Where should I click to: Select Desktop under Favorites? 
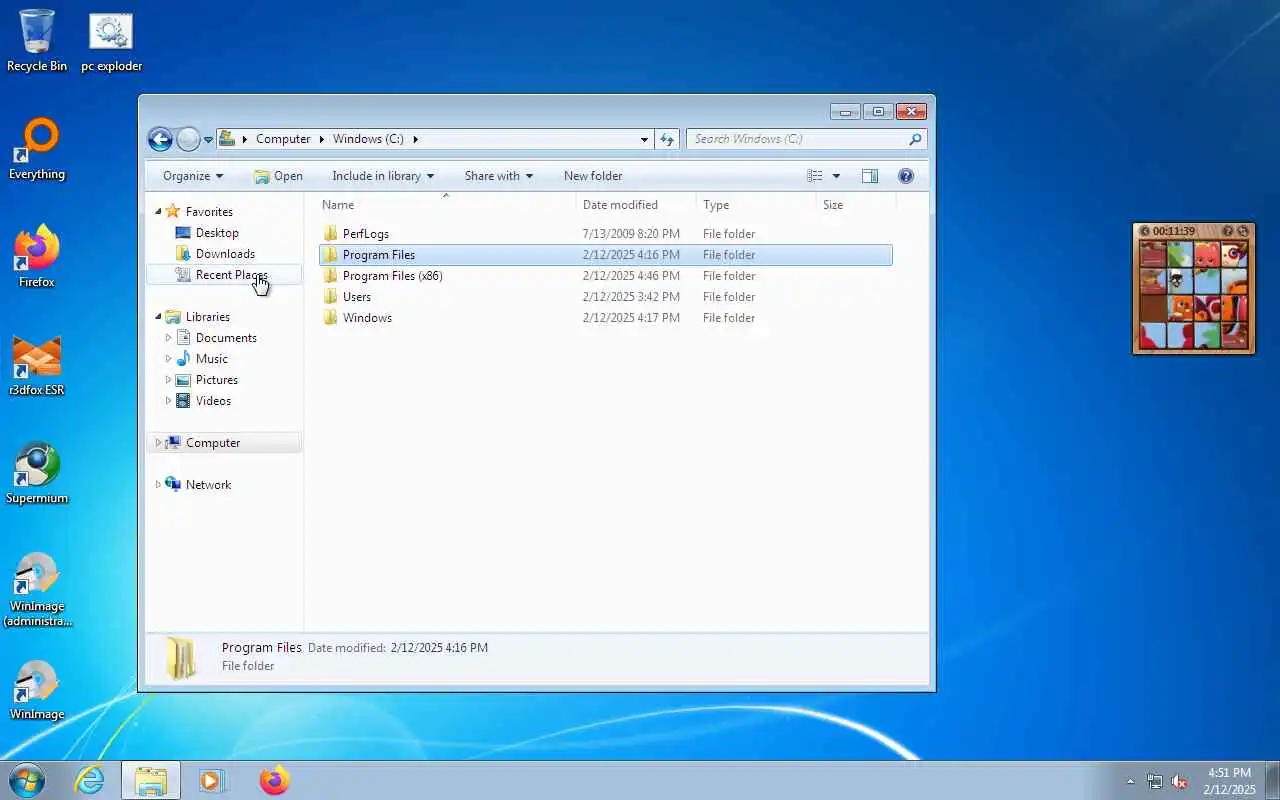point(217,233)
